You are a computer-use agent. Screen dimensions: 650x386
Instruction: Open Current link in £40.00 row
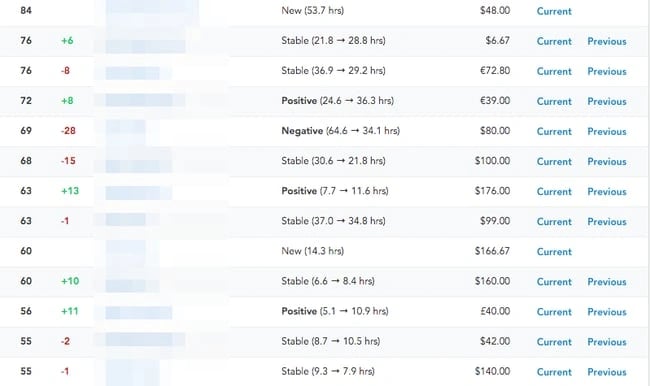(x=554, y=312)
